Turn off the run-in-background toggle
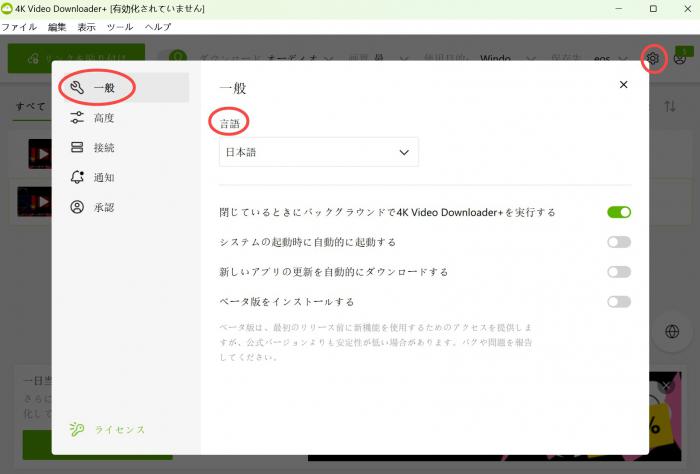Image resolution: width=700 pixels, height=474 pixels. click(x=619, y=212)
